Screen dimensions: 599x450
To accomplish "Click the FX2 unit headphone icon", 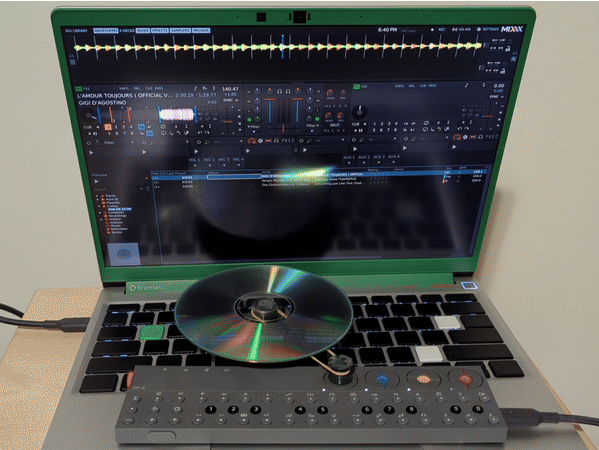I will point(480,136).
